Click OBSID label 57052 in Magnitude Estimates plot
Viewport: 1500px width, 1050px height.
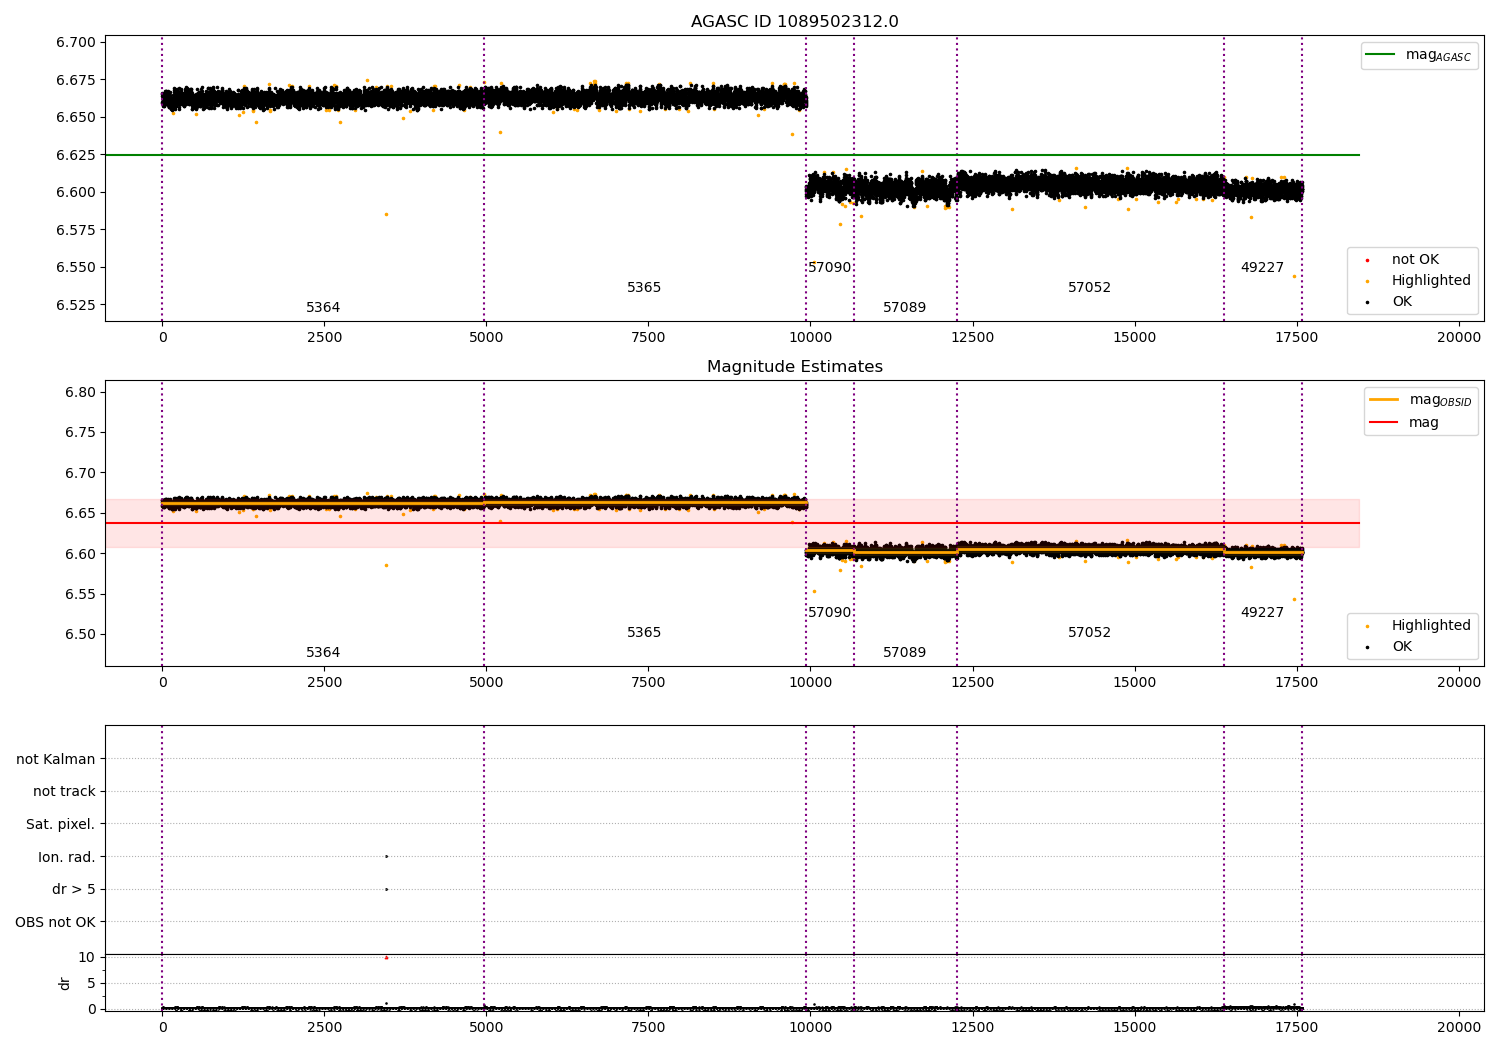coord(1089,633)
